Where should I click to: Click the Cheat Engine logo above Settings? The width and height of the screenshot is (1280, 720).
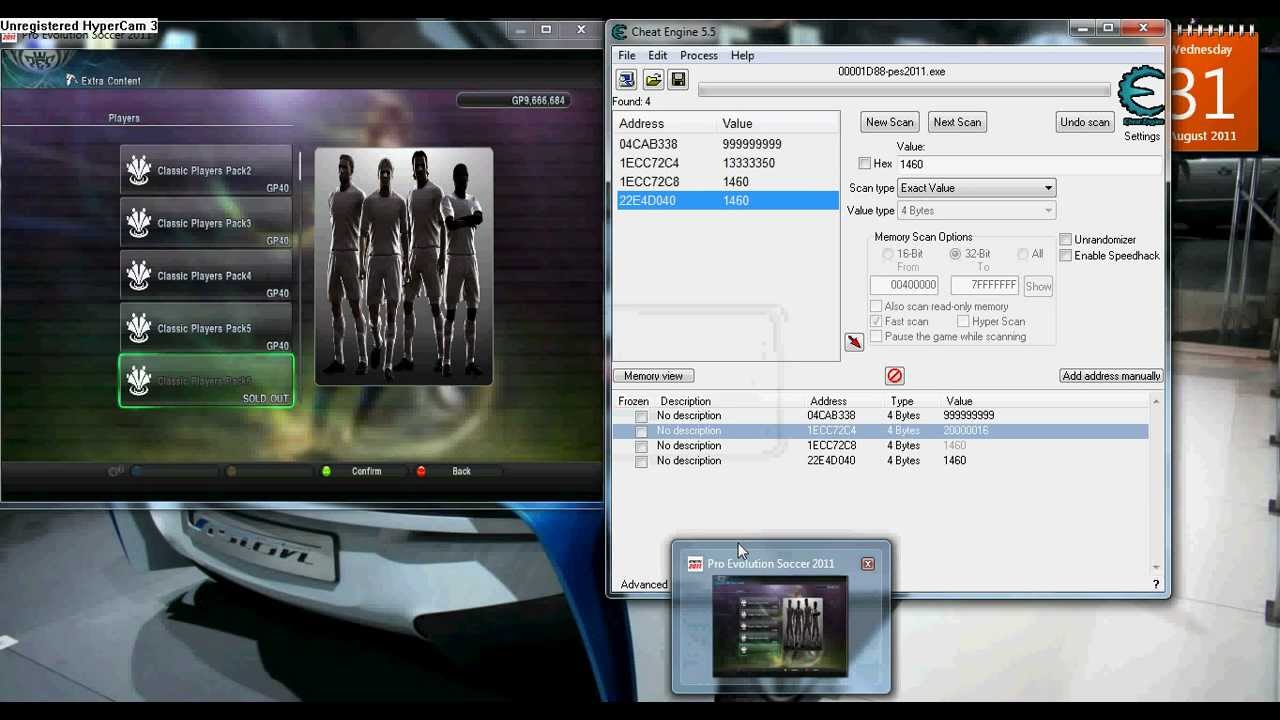pyautogui.click(x=1141, y=96)
